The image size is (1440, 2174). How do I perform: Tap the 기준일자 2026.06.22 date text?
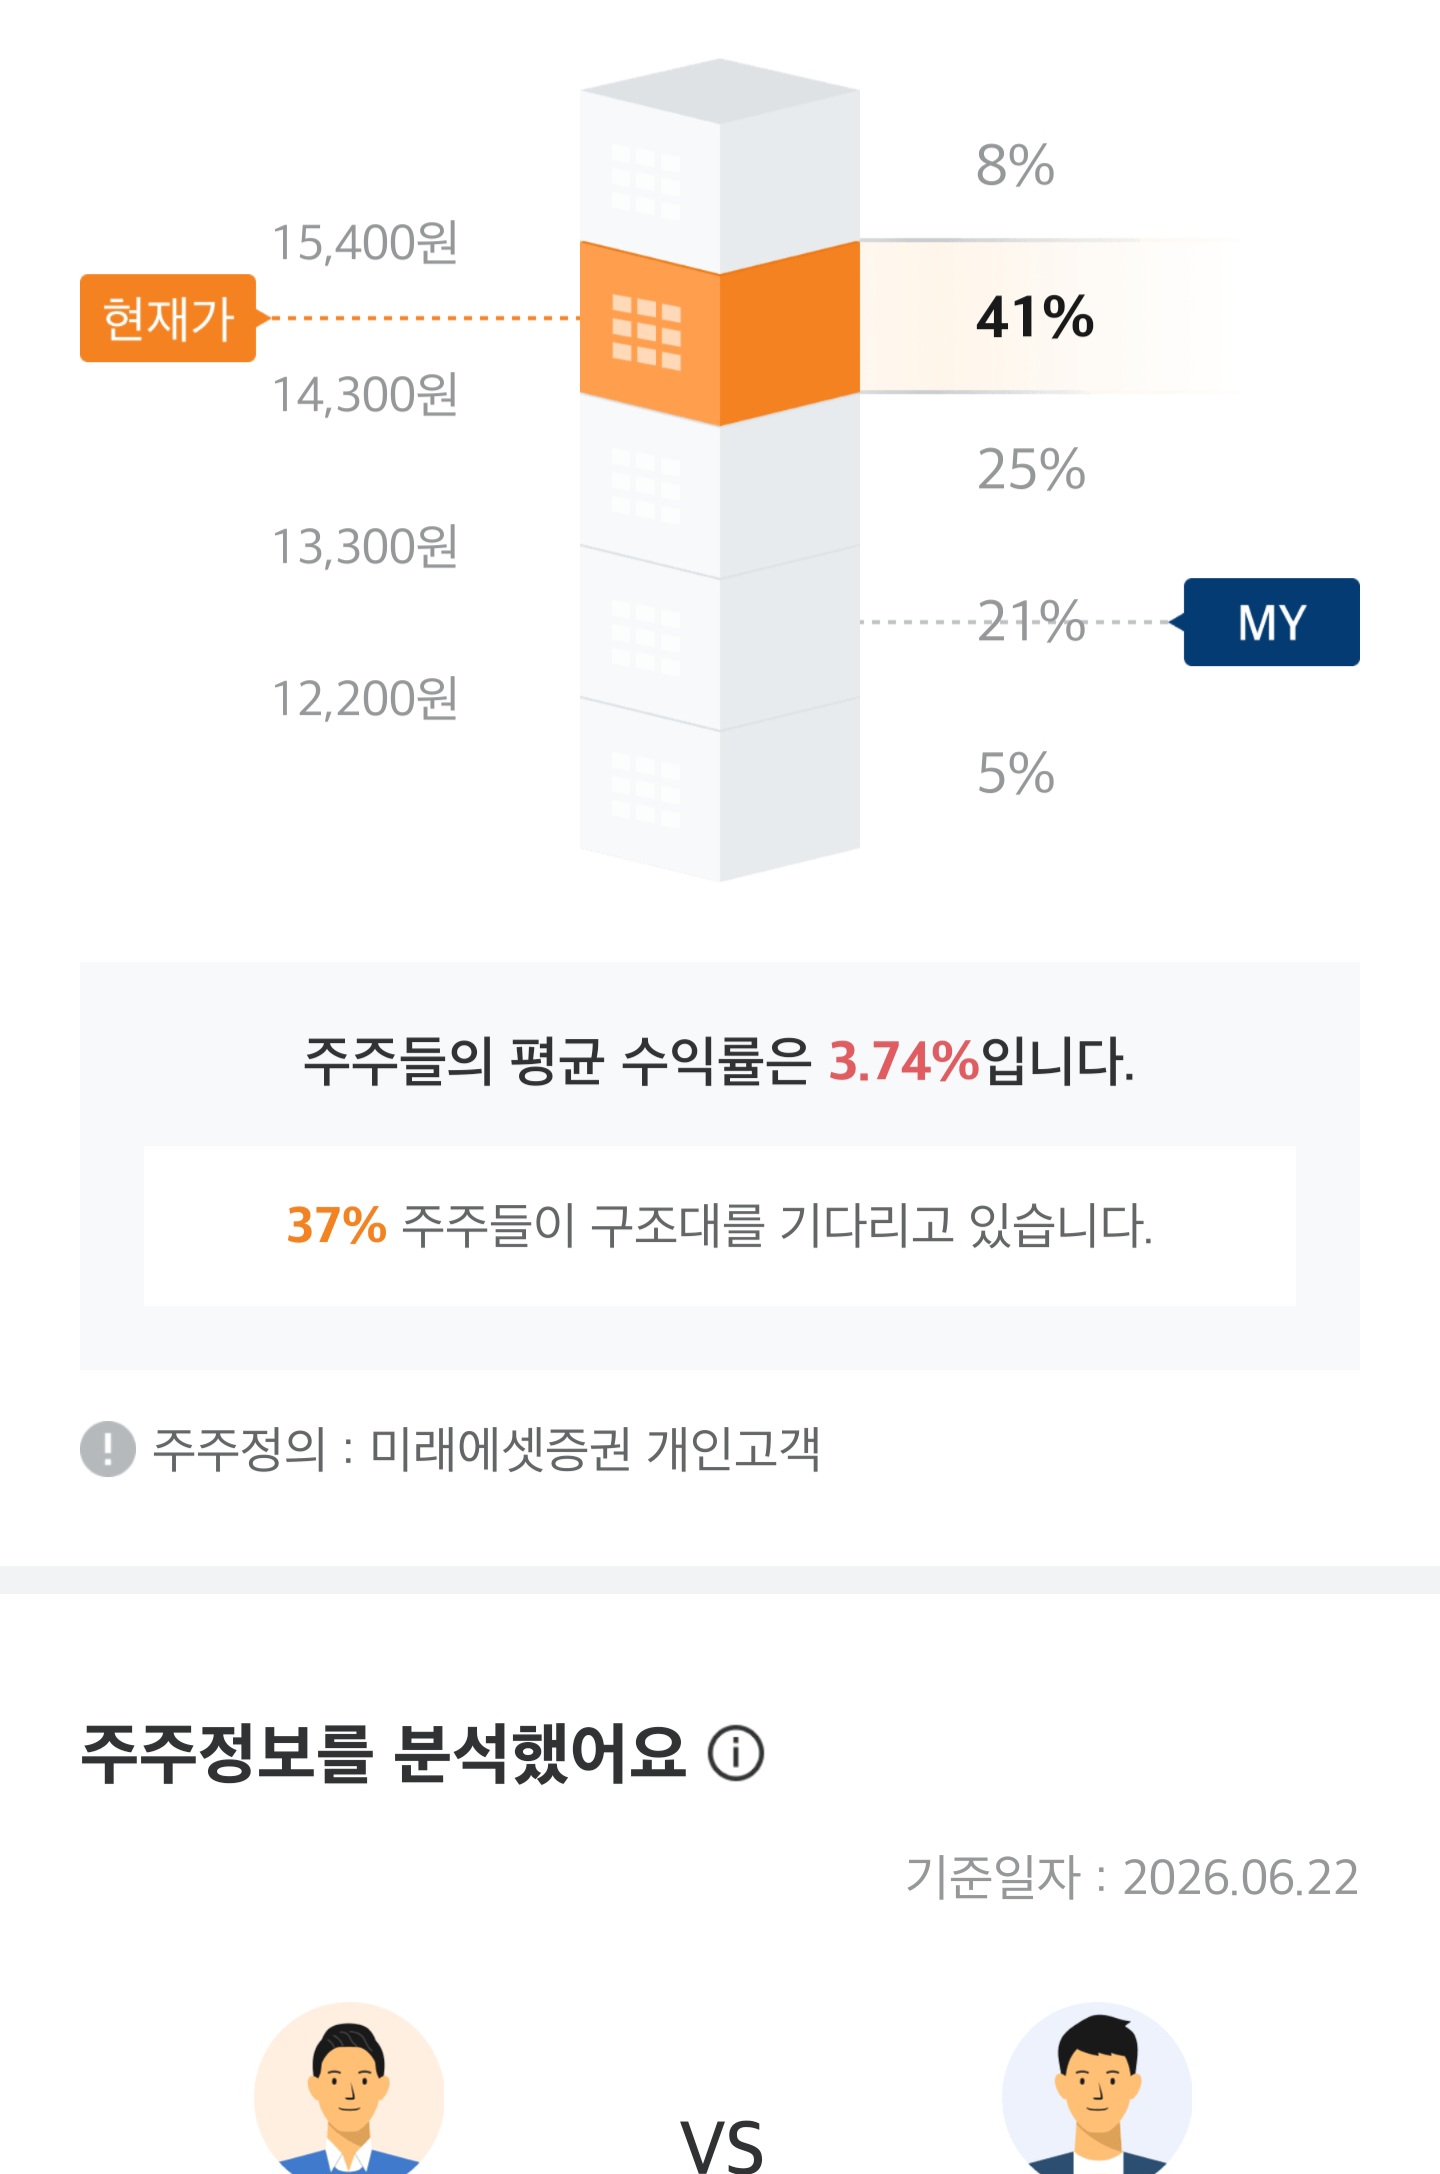click(x=1132, y=1877)
